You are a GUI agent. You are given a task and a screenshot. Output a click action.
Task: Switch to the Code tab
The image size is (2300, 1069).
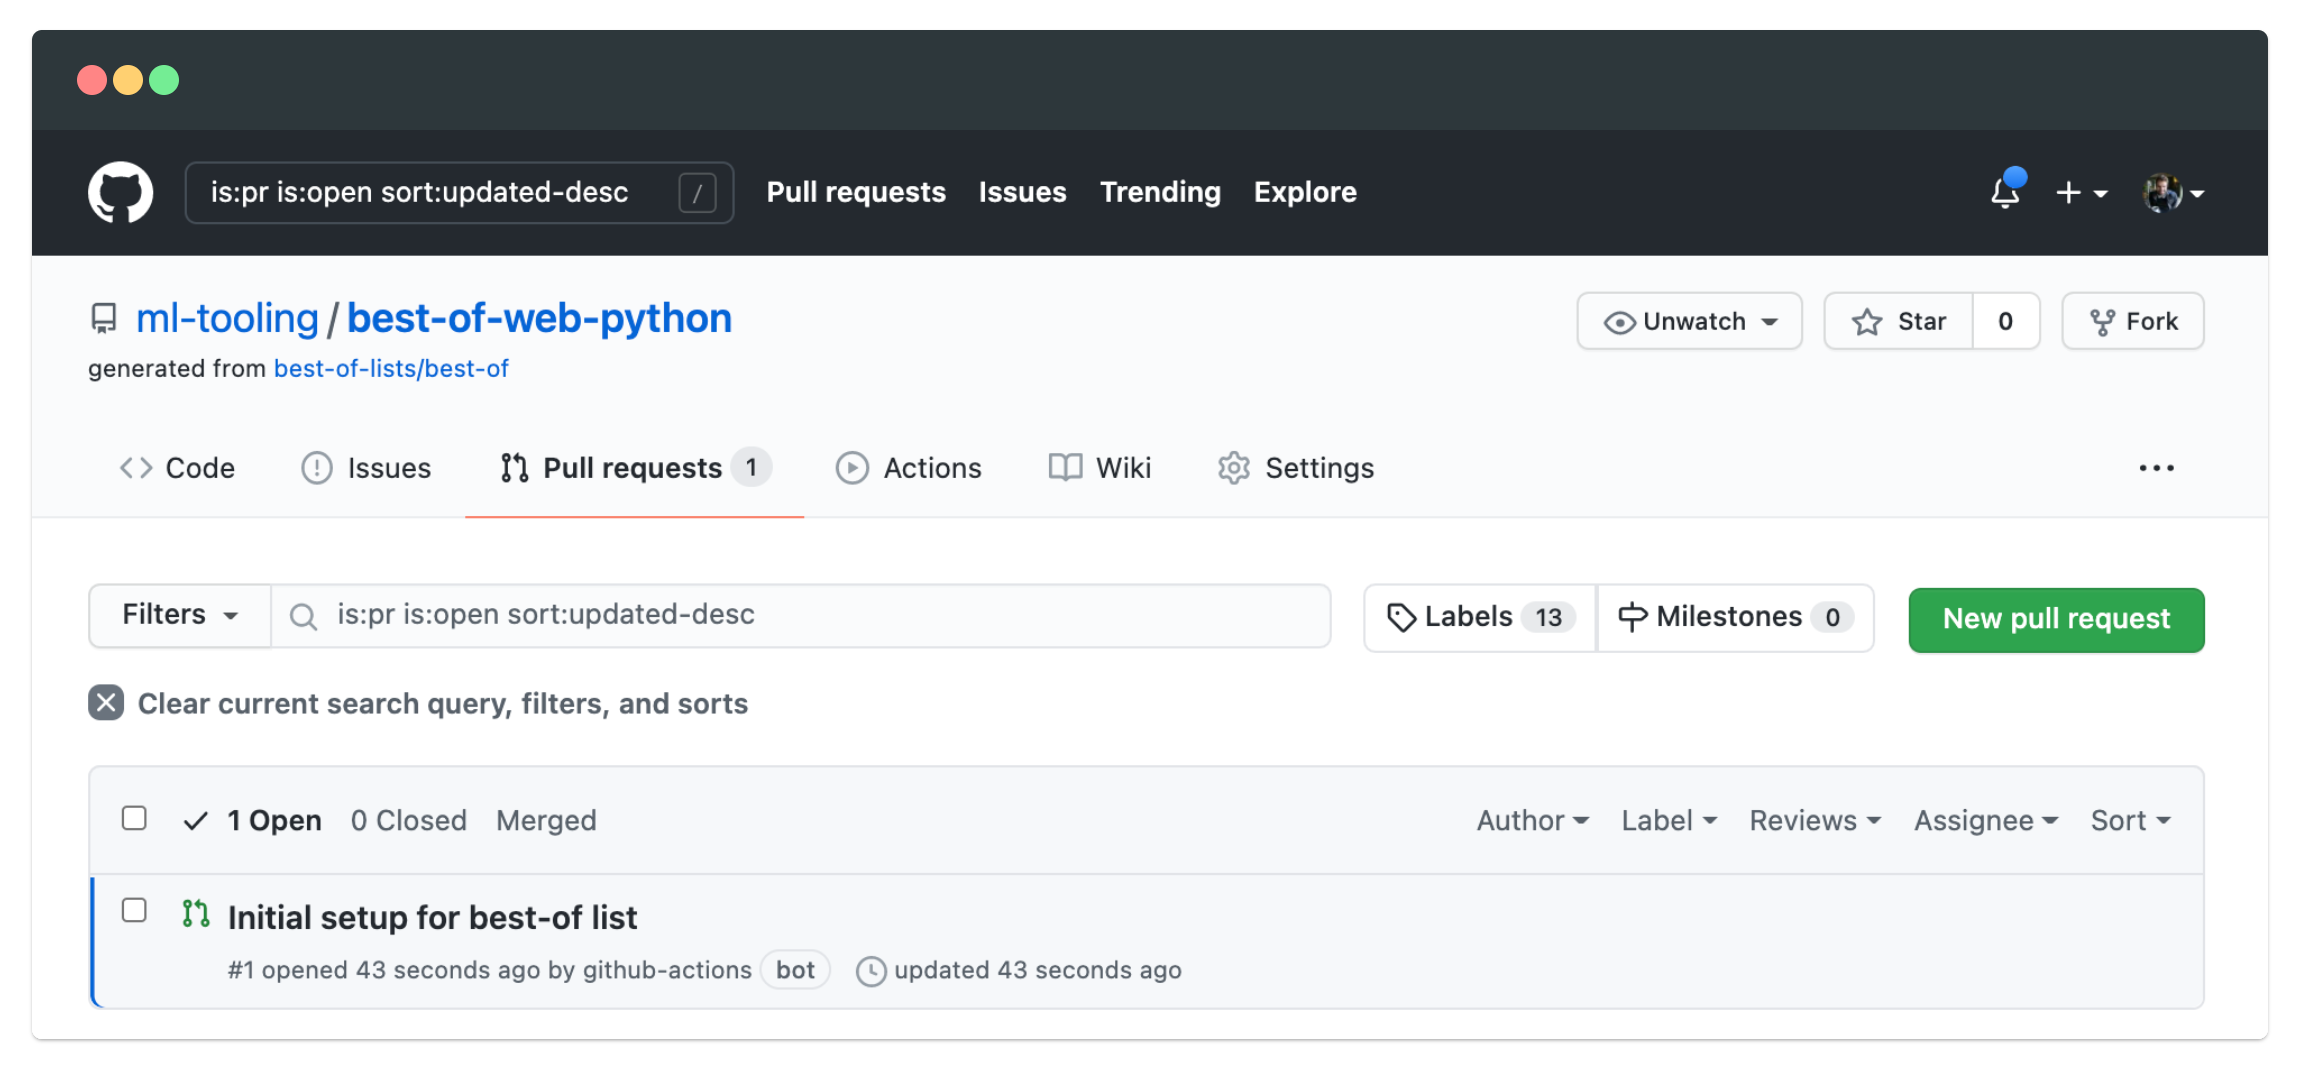(x=177, y=468)
